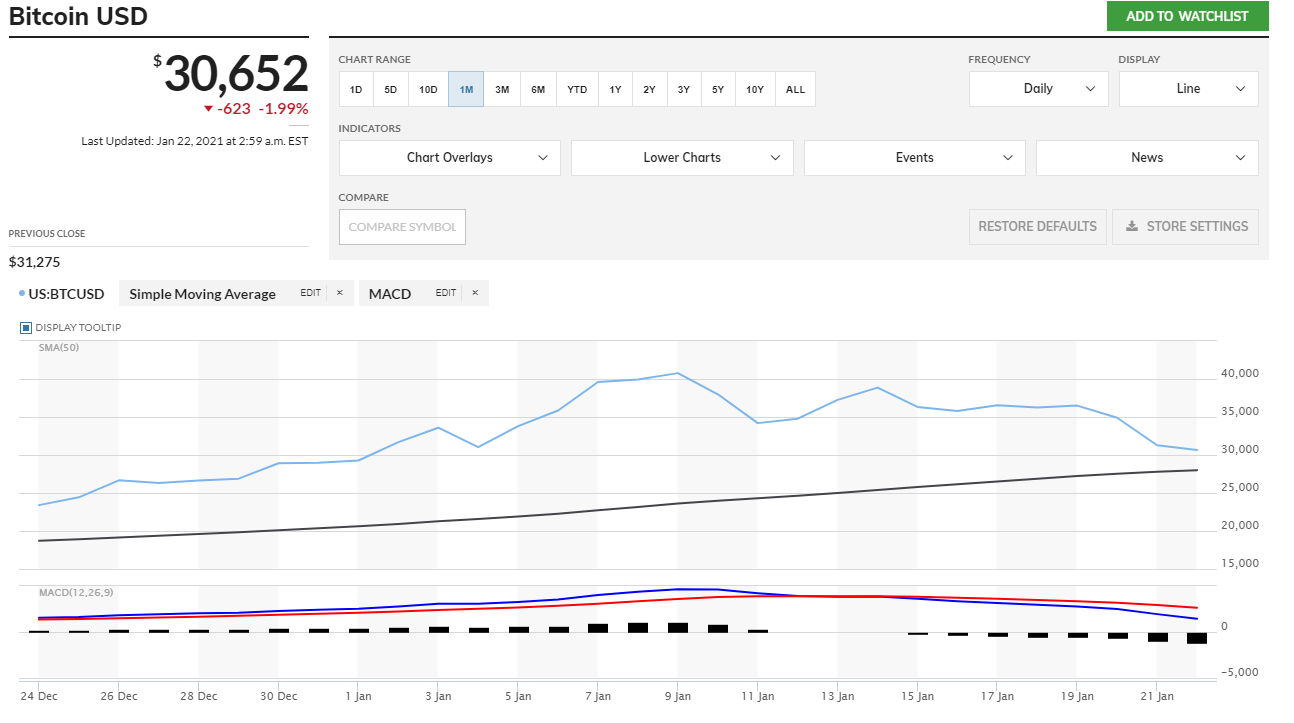Remove the MACD lower chart

coord(475,293)
